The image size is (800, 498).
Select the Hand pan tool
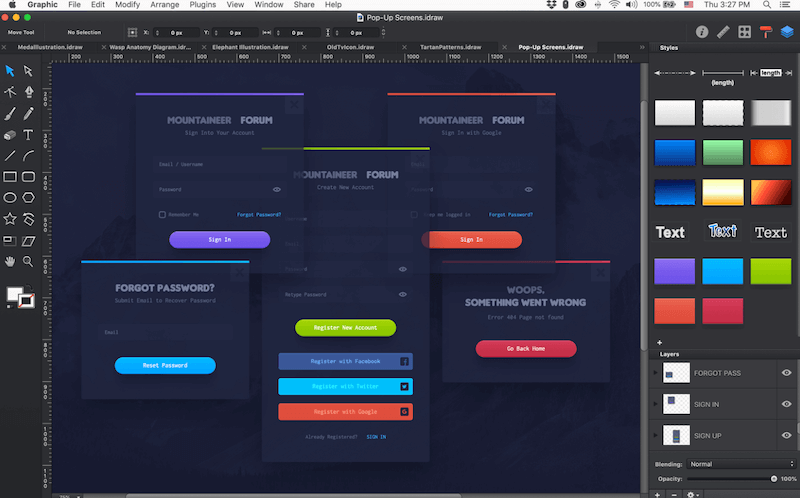pos(10,262)
